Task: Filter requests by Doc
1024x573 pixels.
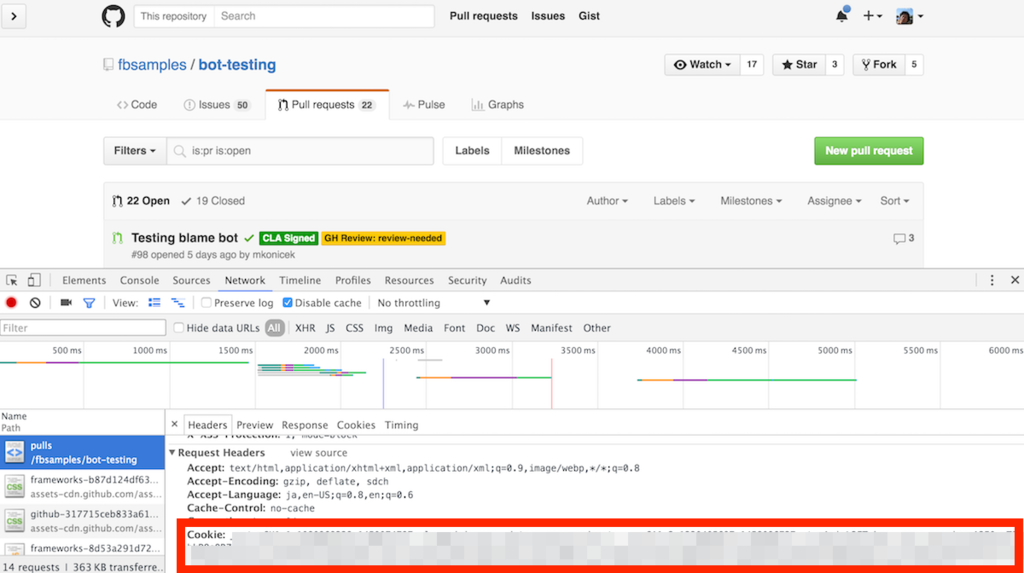Action: pos(485,328)
